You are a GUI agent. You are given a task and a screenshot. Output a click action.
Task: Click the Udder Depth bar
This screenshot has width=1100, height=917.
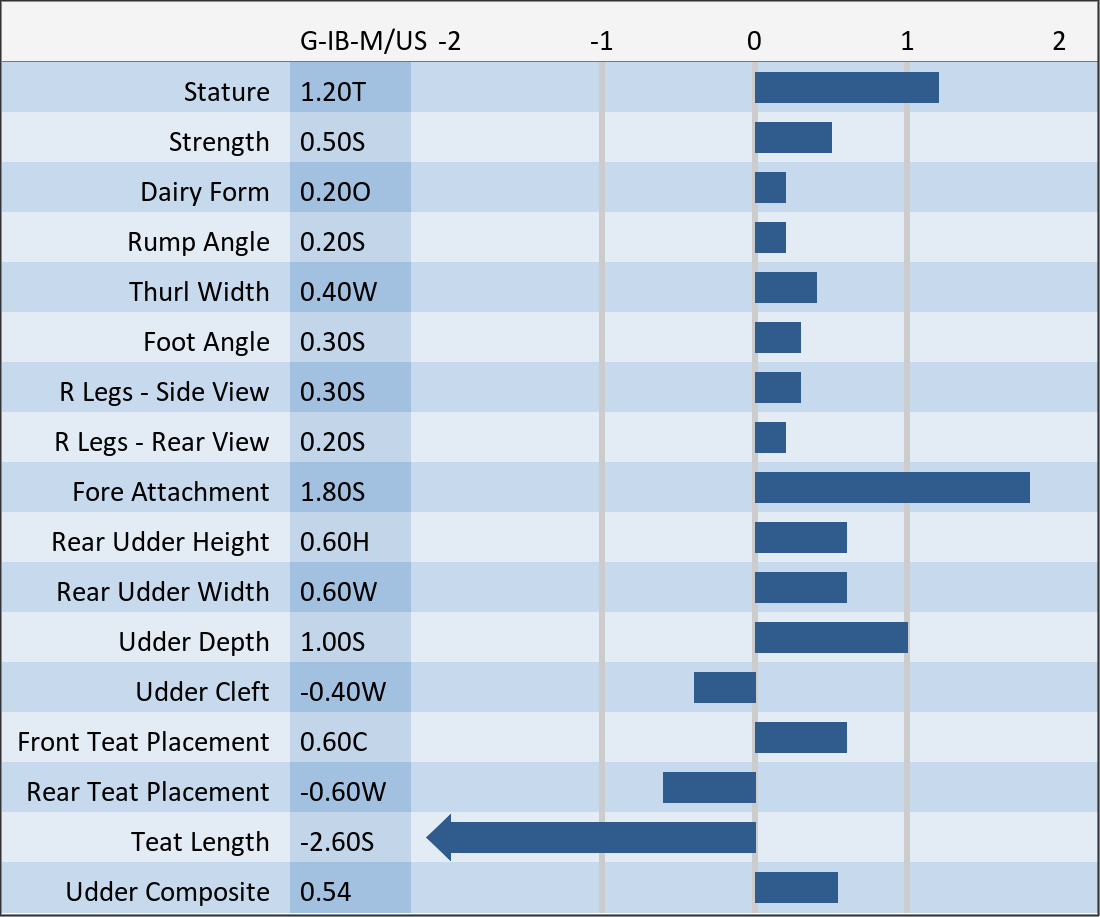pyautogui.click(x=831, y=638)
